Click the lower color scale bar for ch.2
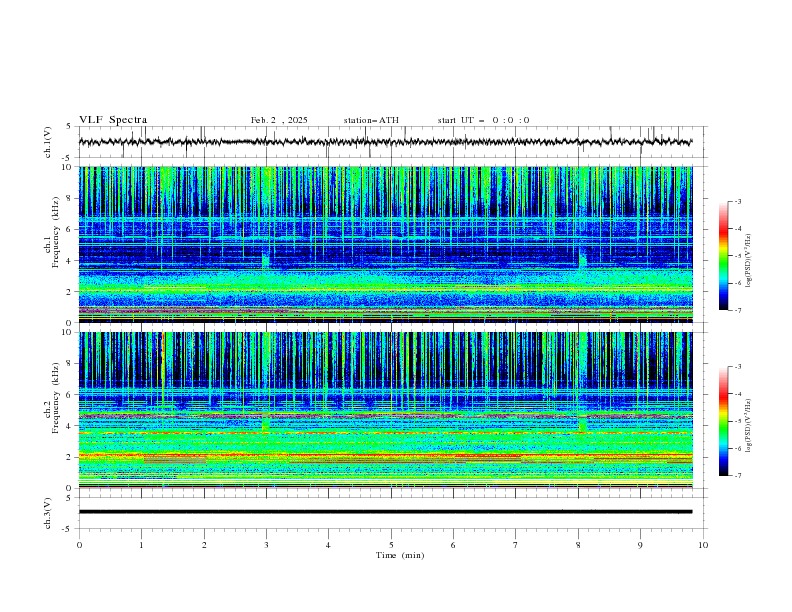This screenshot has height=612, width=792. point(723,421)
